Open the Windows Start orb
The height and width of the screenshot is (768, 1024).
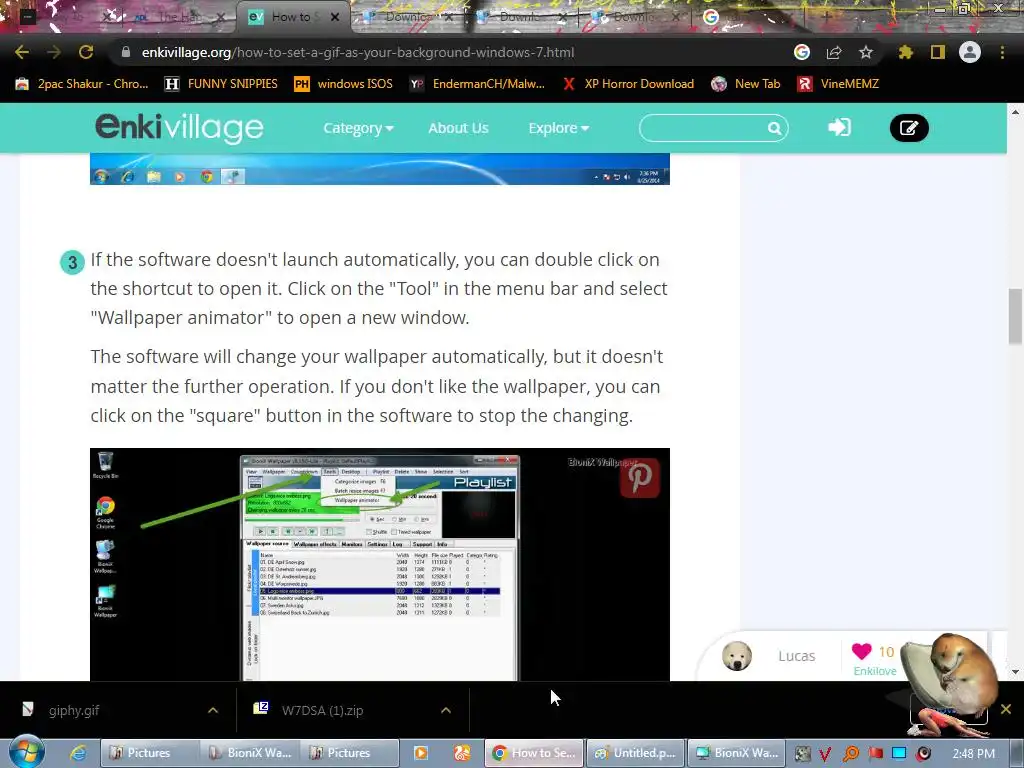point(27,752)
